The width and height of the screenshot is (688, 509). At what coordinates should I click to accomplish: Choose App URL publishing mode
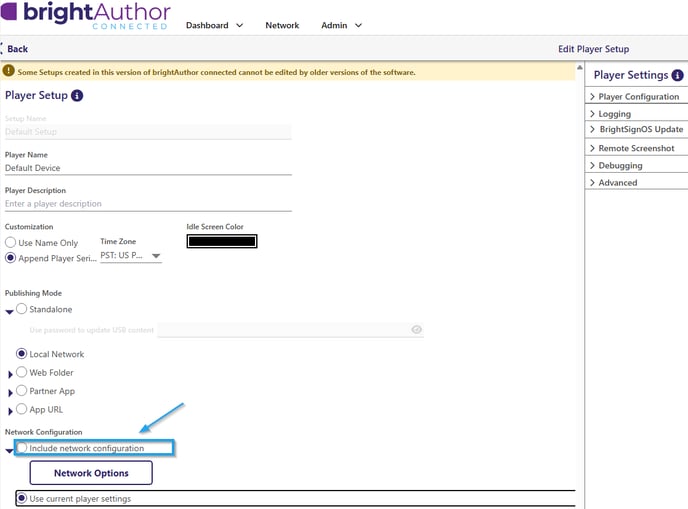(22, 409)
